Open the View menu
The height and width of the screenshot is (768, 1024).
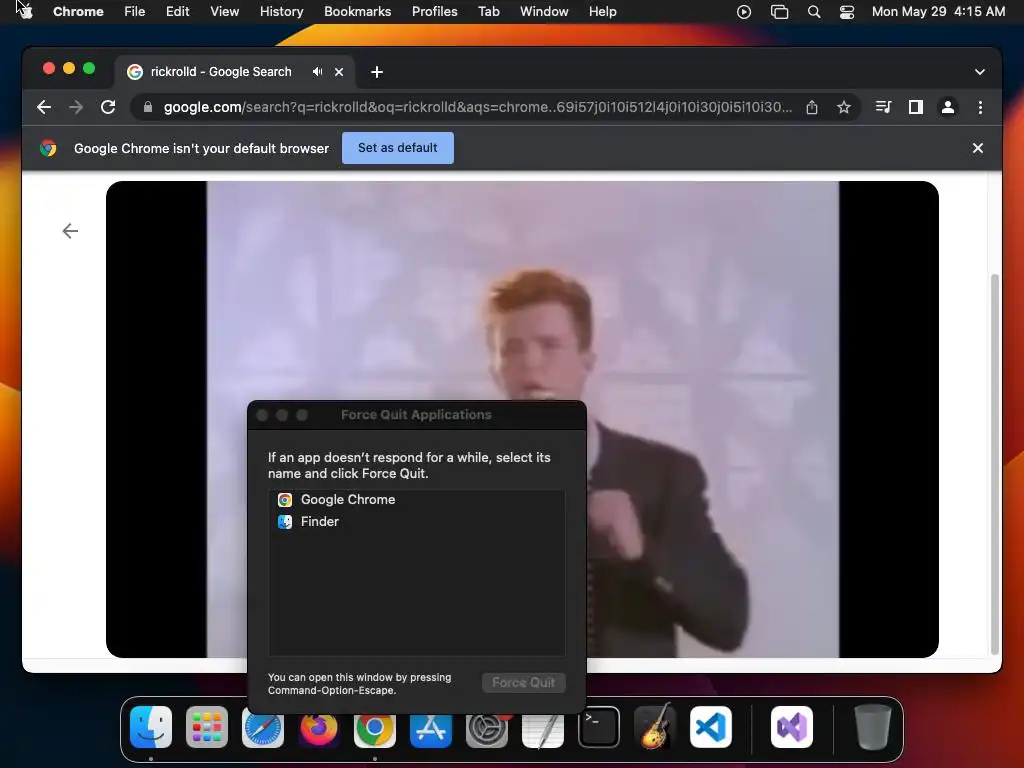[x=224, y=11]
